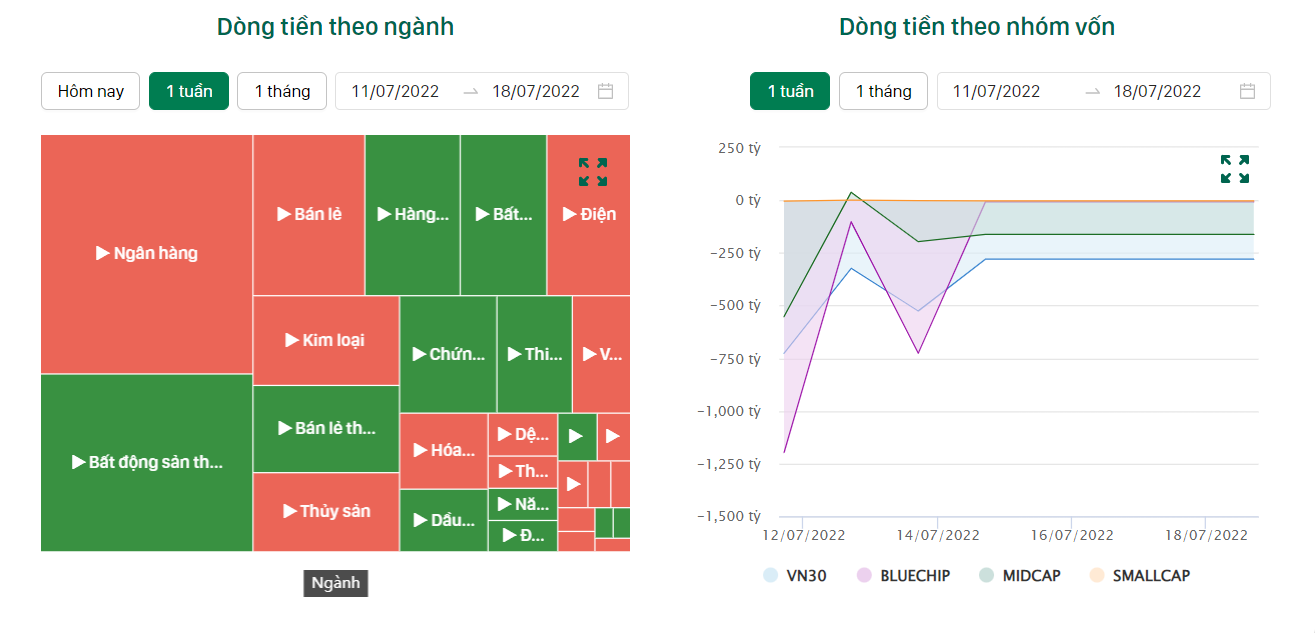Open the Thủy sản treemap cell
1315x633 pixels.
point(326,512)
